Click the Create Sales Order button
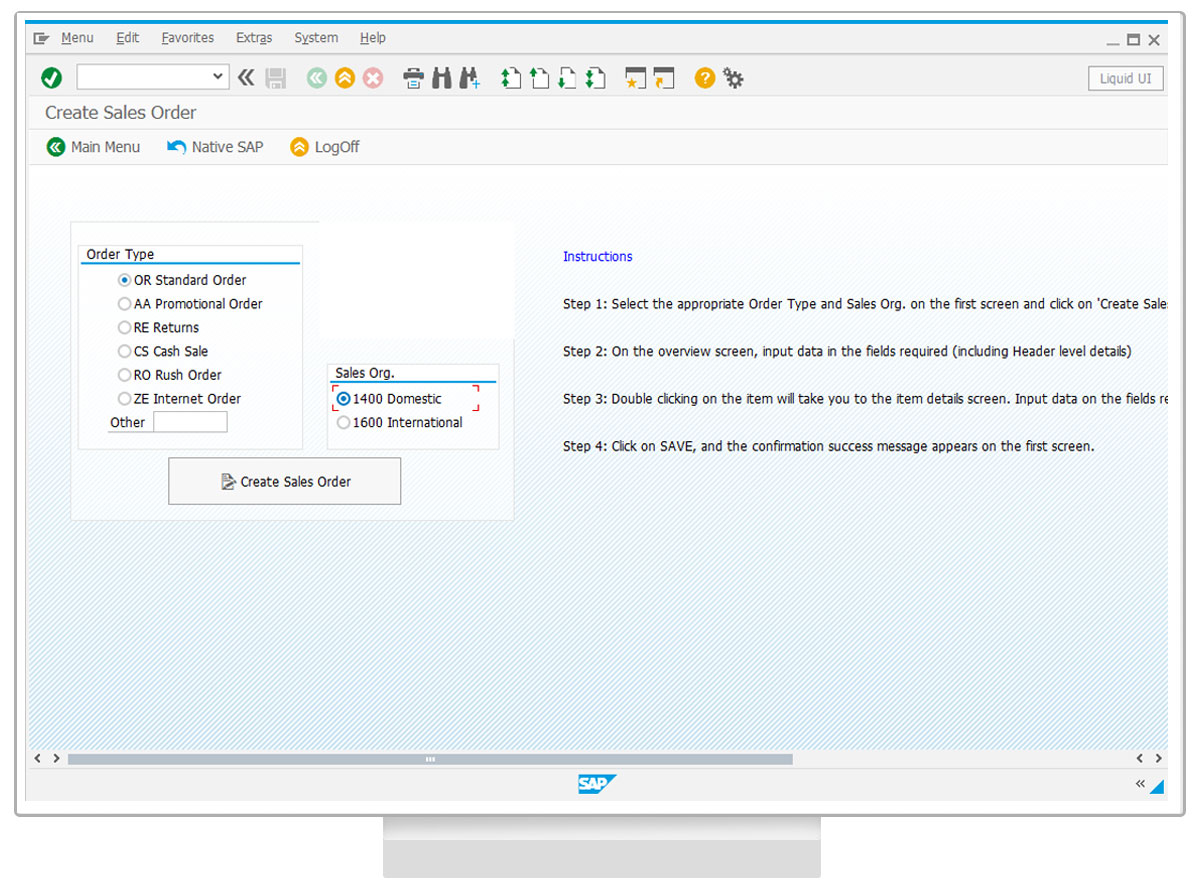Screen dimensions: 1200x888 click(x=285, y=482)
